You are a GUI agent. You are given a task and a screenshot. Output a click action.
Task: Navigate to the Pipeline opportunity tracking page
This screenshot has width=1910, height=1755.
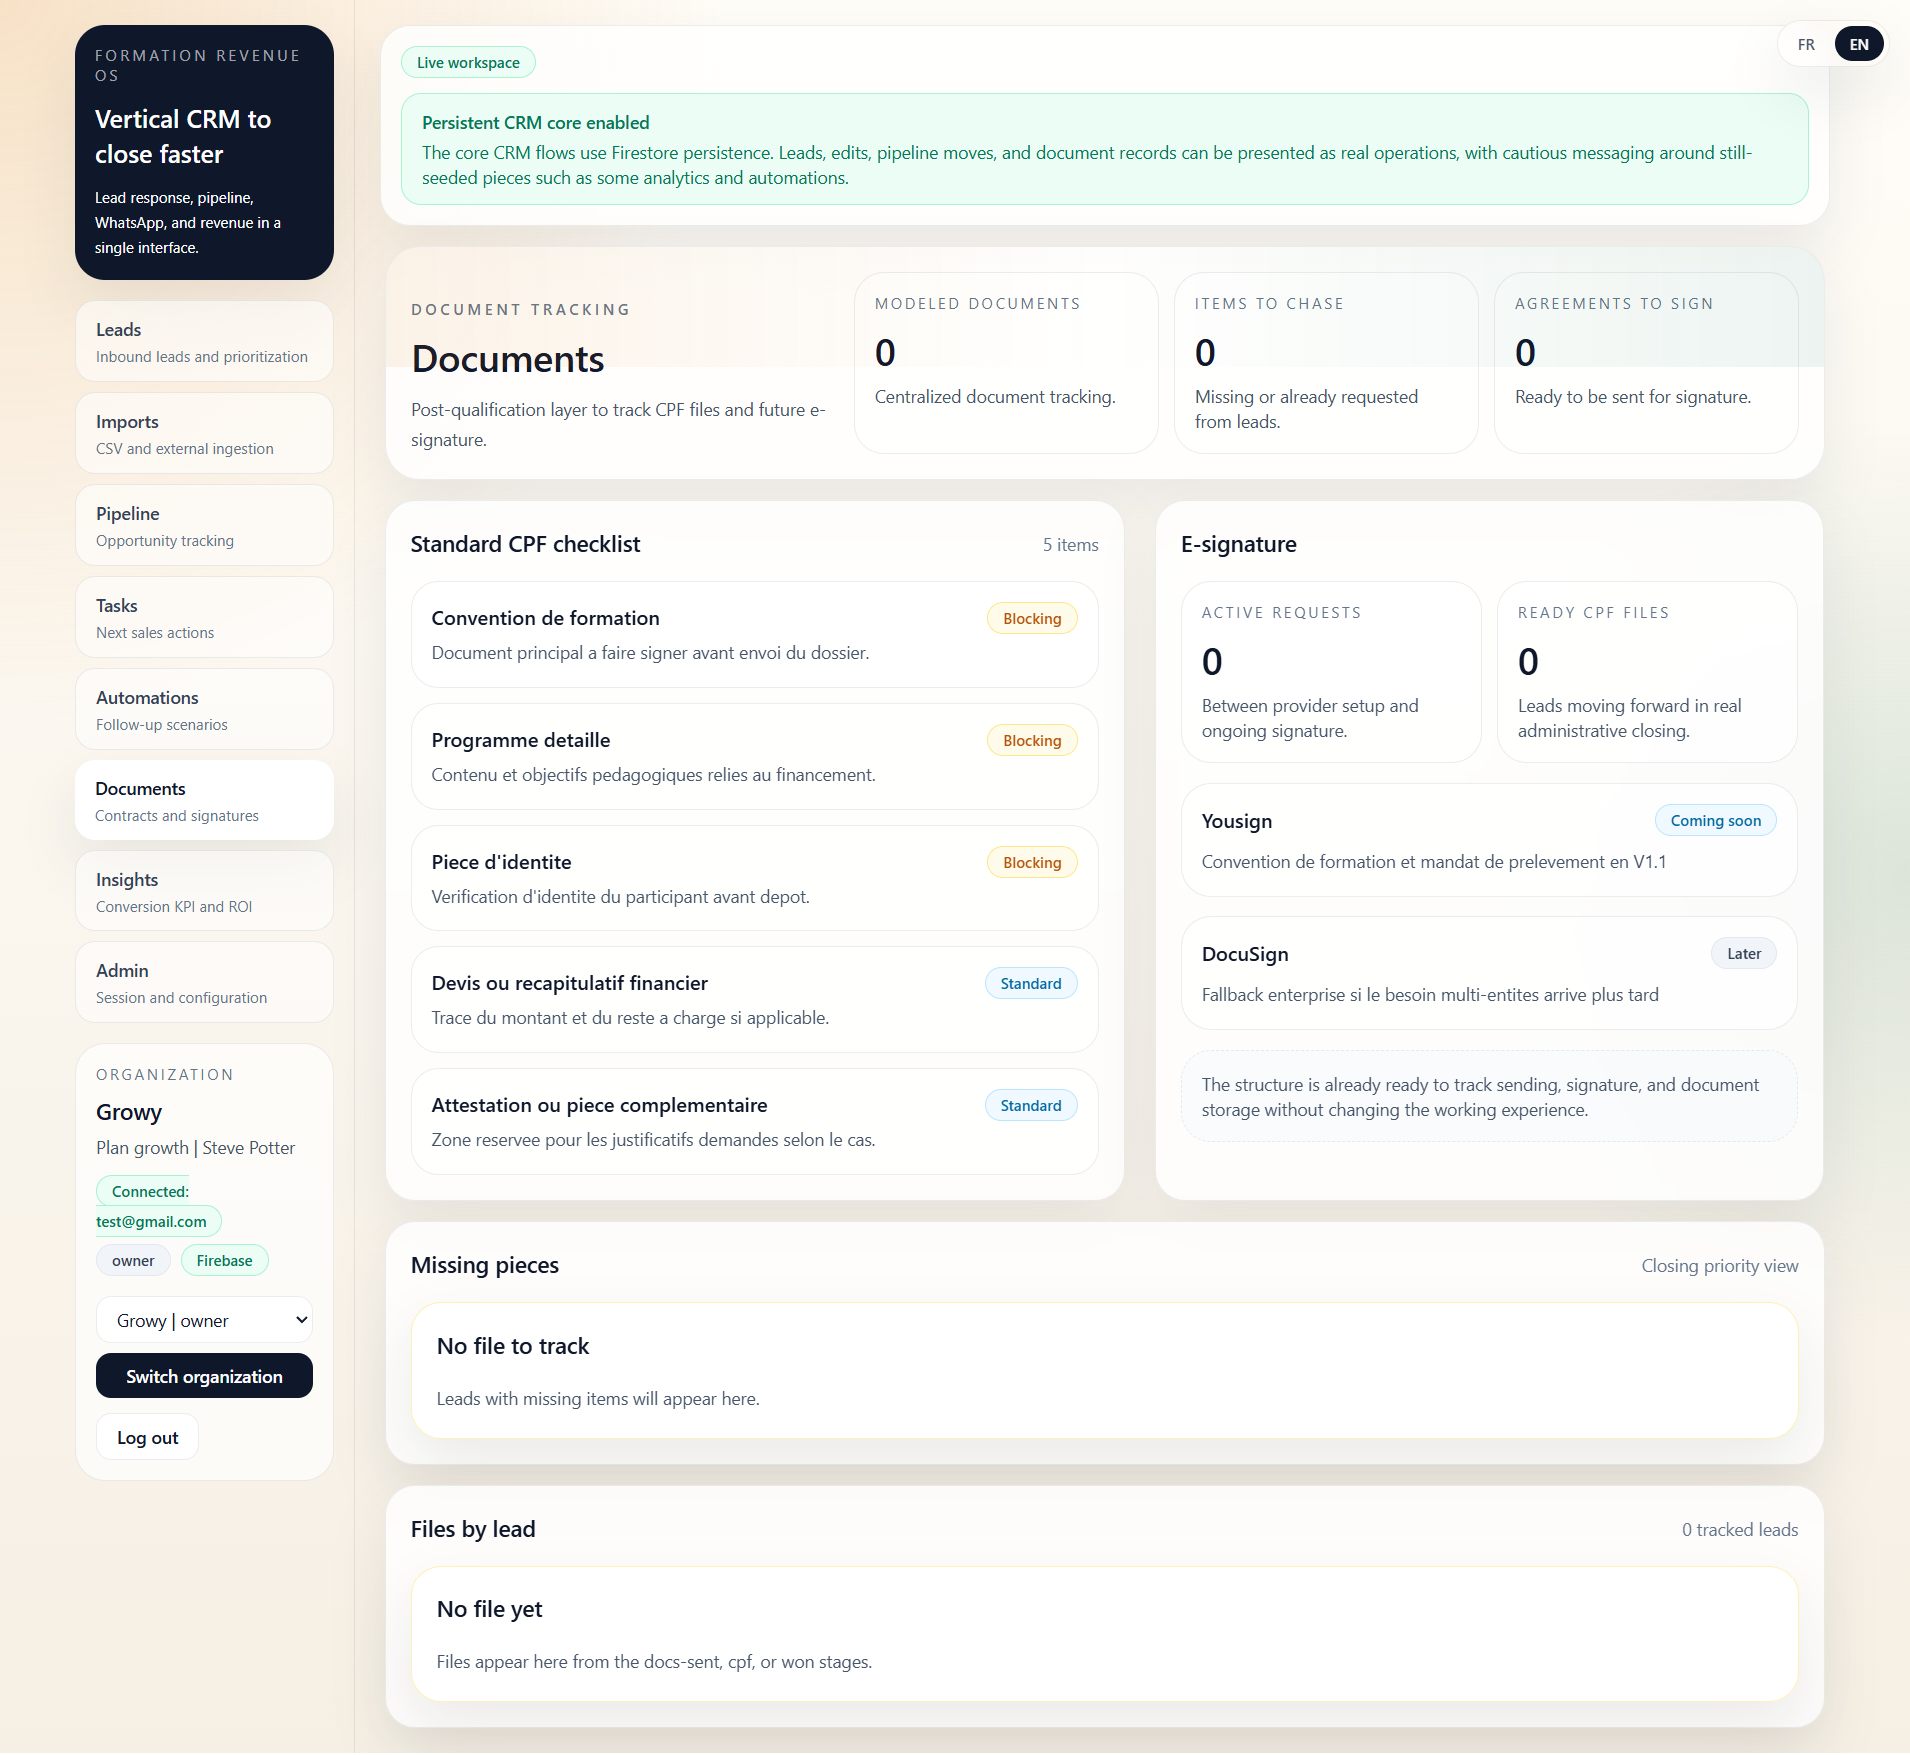[204, 524]
